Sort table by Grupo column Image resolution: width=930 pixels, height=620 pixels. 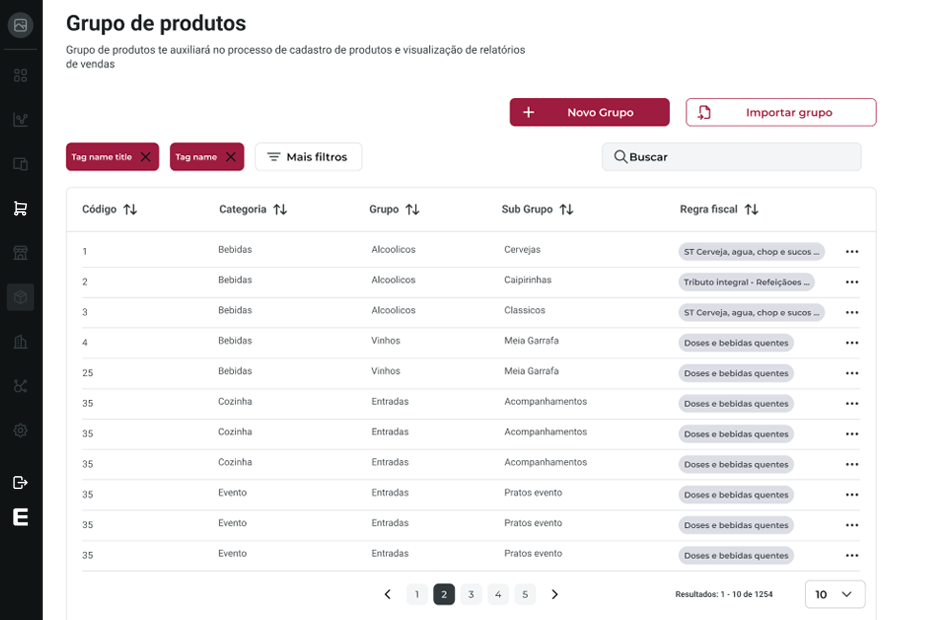413,209
